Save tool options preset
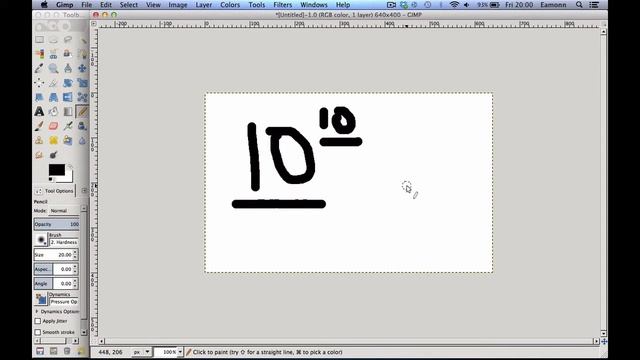The image size is (640, 360). [x=40, y=351]
